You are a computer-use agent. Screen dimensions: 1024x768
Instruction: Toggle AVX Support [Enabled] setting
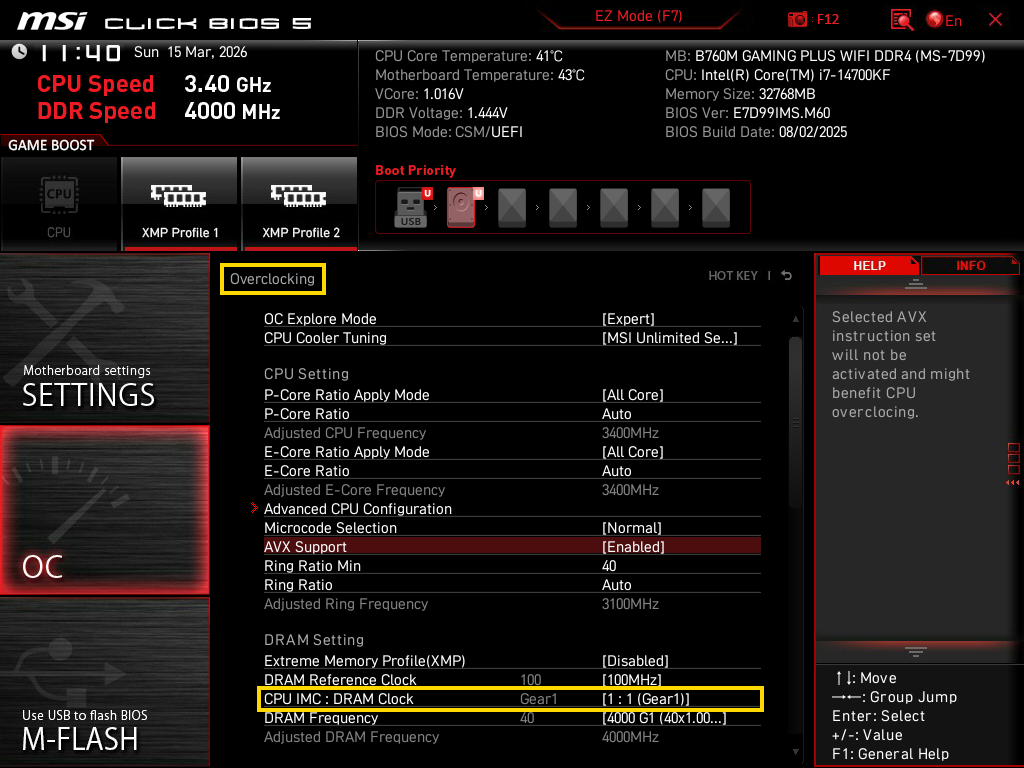[x=512, y=547]
